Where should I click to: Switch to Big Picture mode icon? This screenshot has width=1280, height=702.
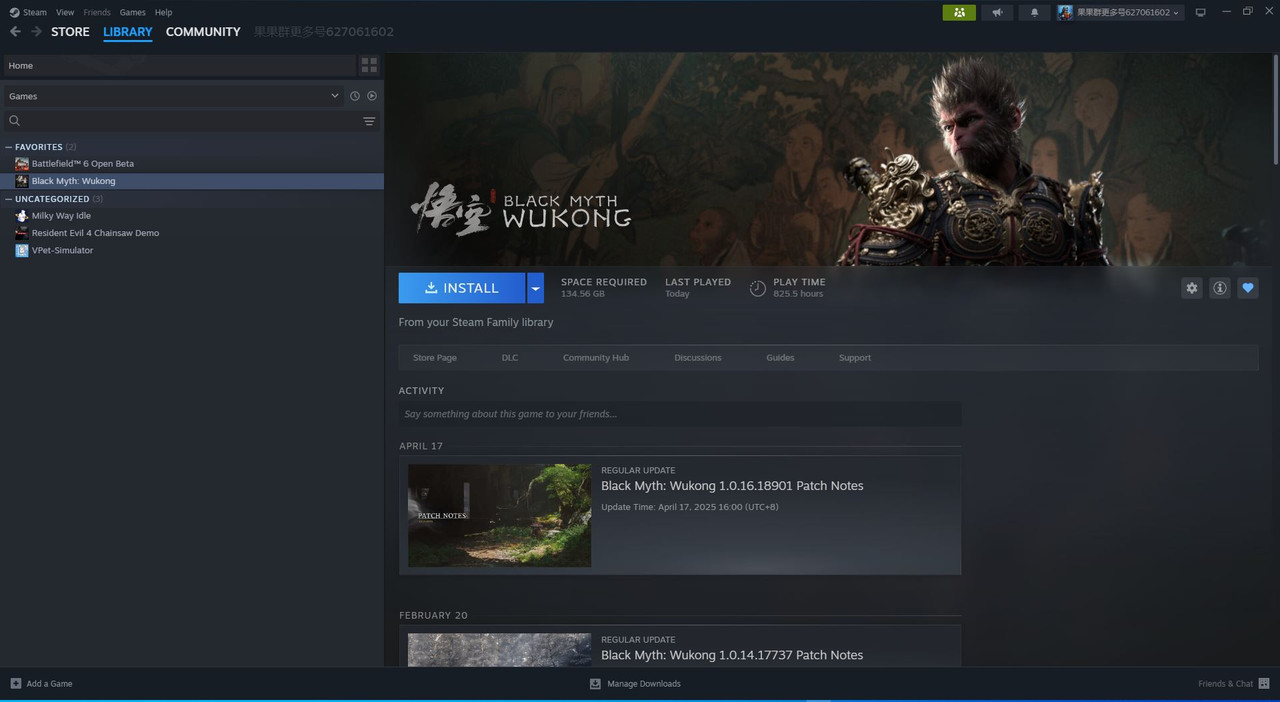1201,12
